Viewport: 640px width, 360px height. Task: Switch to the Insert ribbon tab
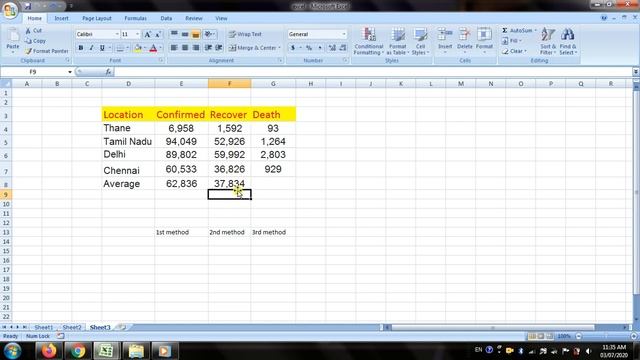(62, 18)
